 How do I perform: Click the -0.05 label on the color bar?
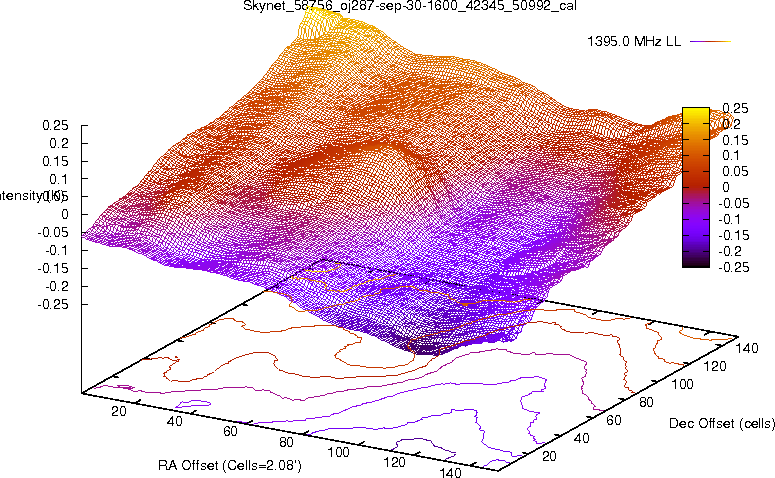733,203
